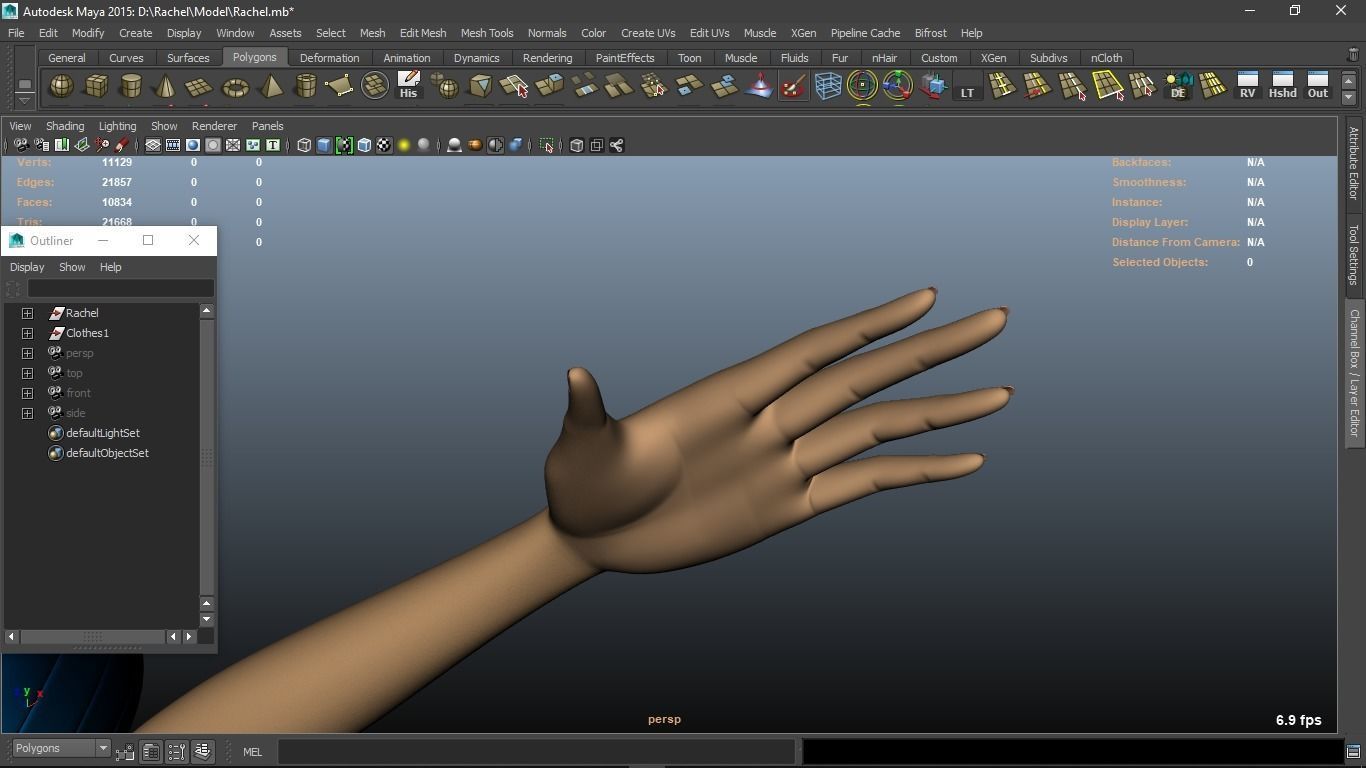Create a polygon pipe from the shelf
This screenshot has width=1366, height=768.
(x=305, y=86)
